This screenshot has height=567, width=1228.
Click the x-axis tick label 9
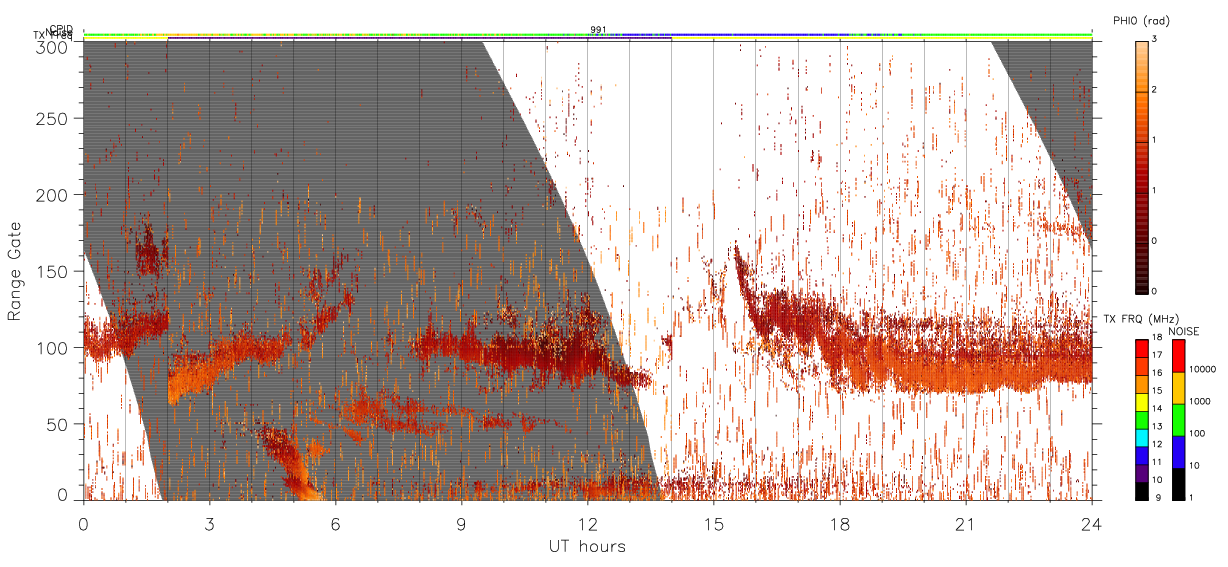[x=461, y=524]
